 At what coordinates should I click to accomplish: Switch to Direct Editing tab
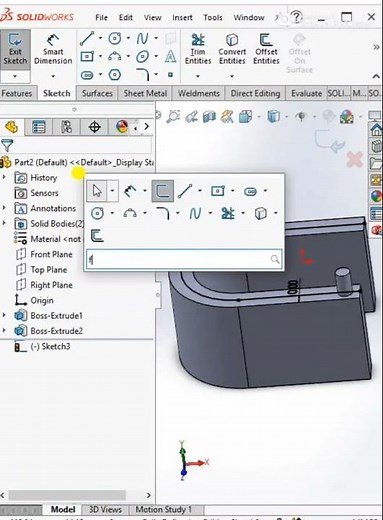255,93
